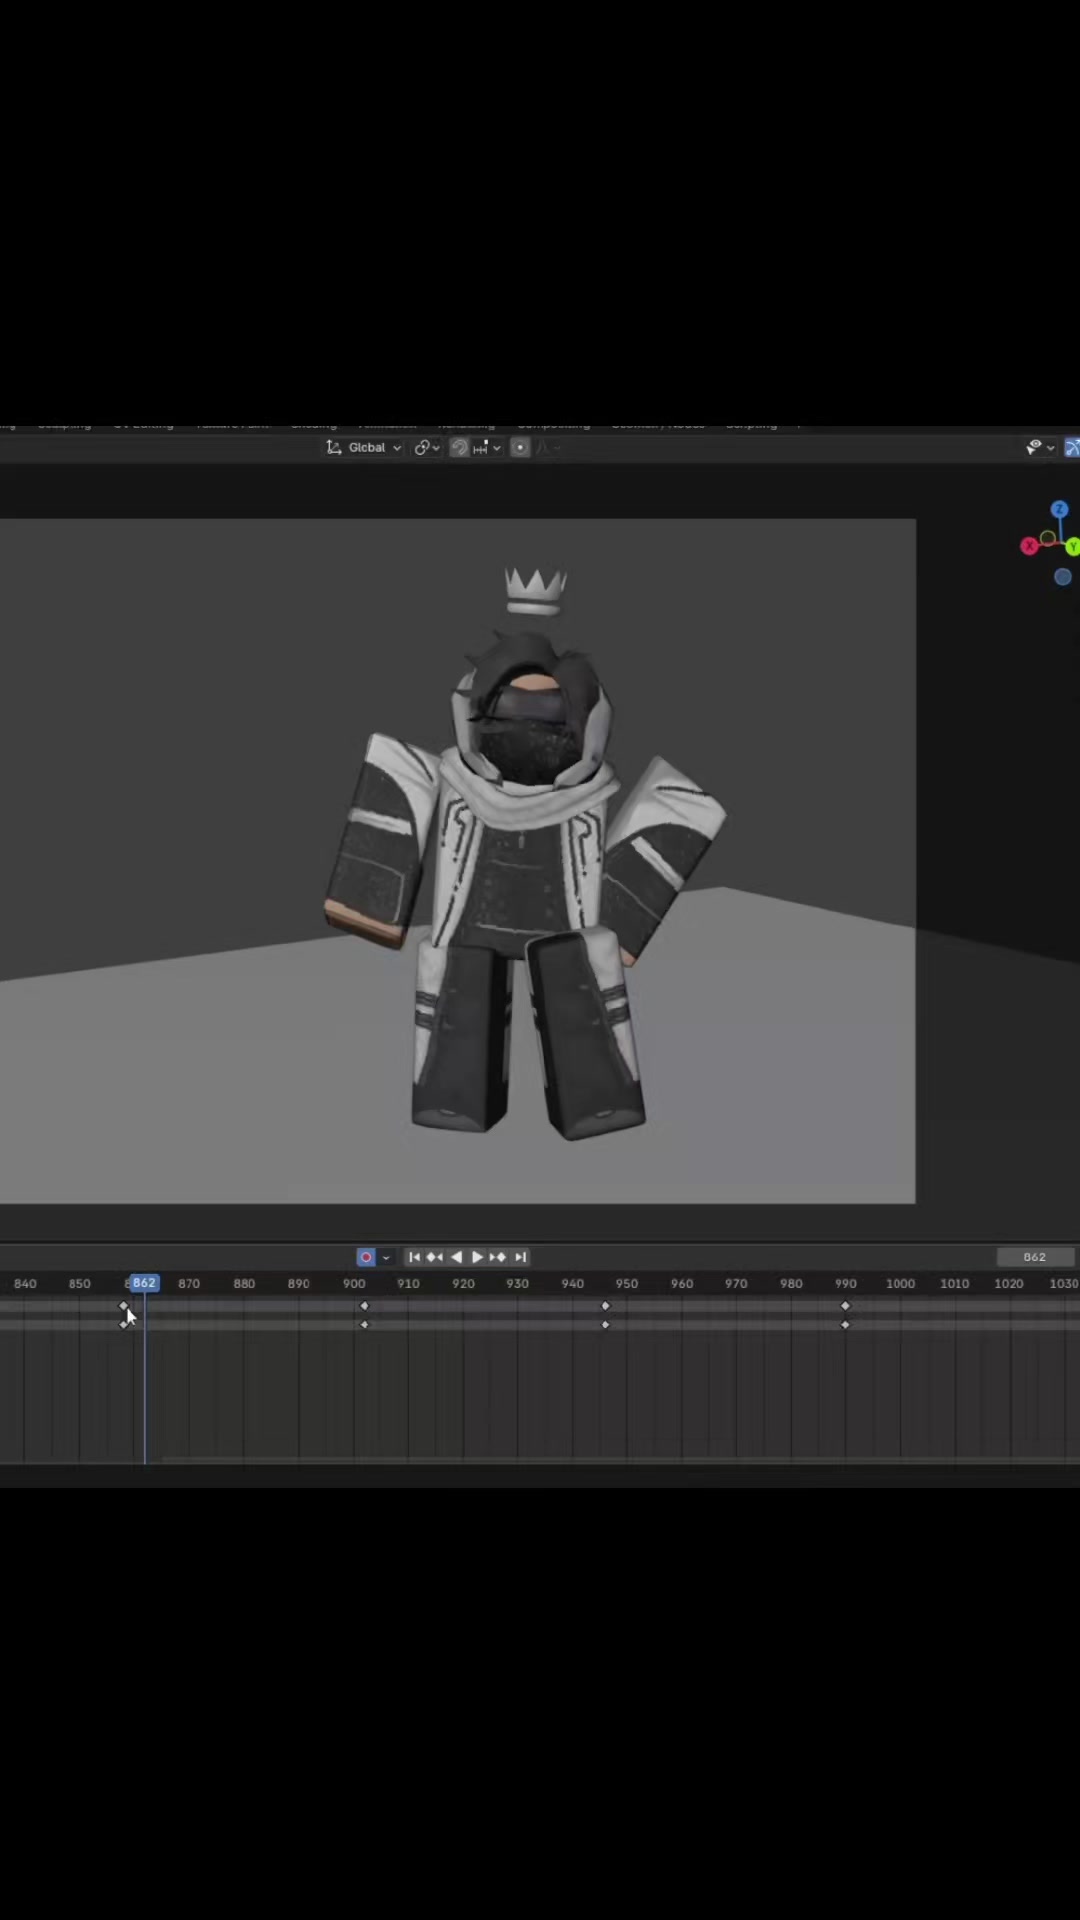
Task: Click frame 880 on the timeline ruler
Action: (x=244, y=1283)
